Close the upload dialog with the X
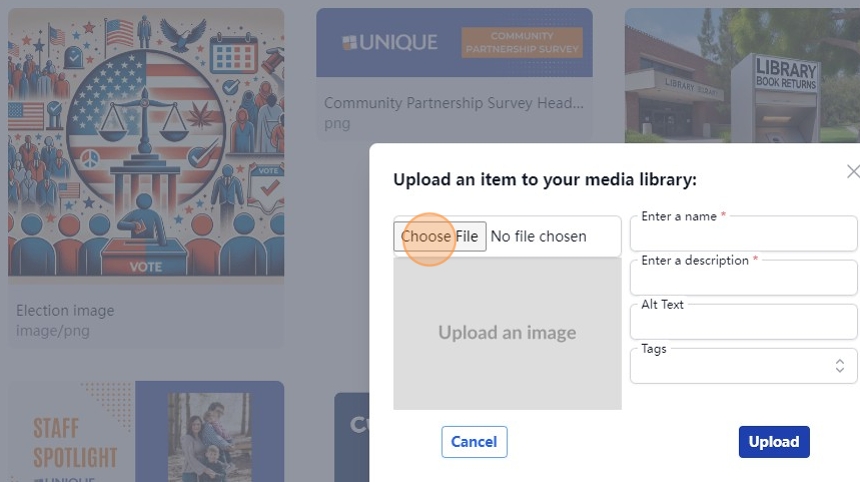 pyautogui.click(x=852, y=172)
